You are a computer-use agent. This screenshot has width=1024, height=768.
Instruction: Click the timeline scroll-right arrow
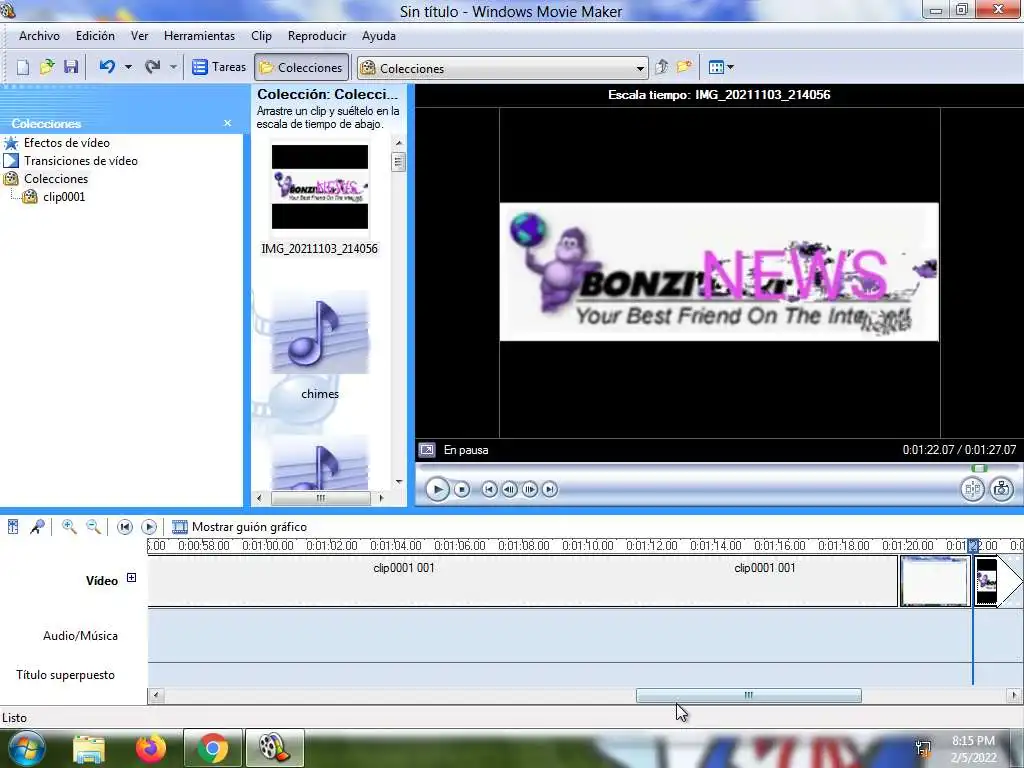click(1014, 696)
